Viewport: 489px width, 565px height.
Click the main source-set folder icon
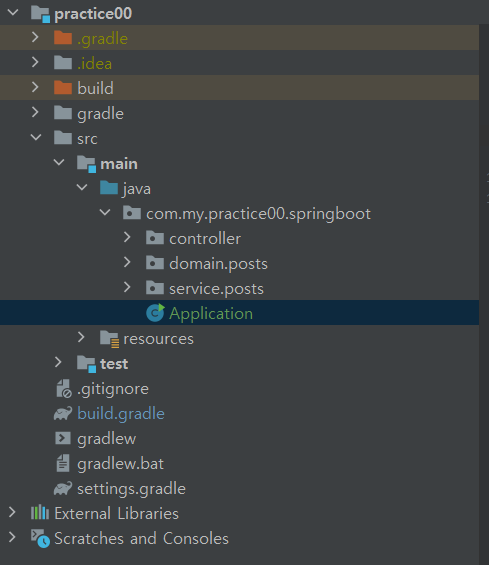pyautogui.click(x=86, y=164)
